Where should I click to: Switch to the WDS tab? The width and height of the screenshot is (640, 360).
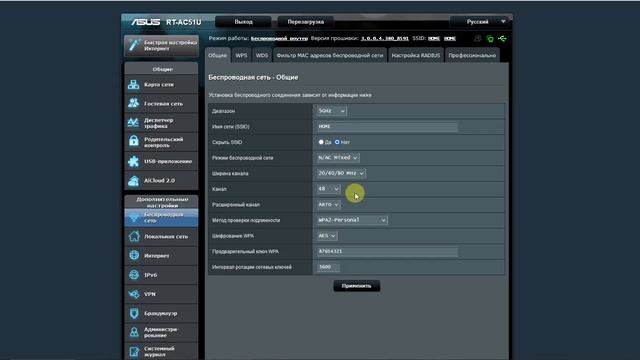coord(262,55)
